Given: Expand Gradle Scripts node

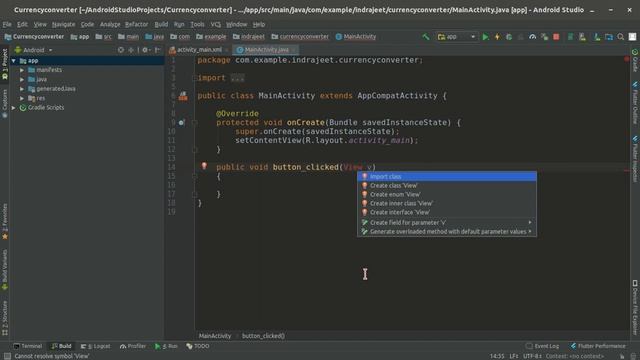Looking at the screenshot, I should (x=14, y=108).
